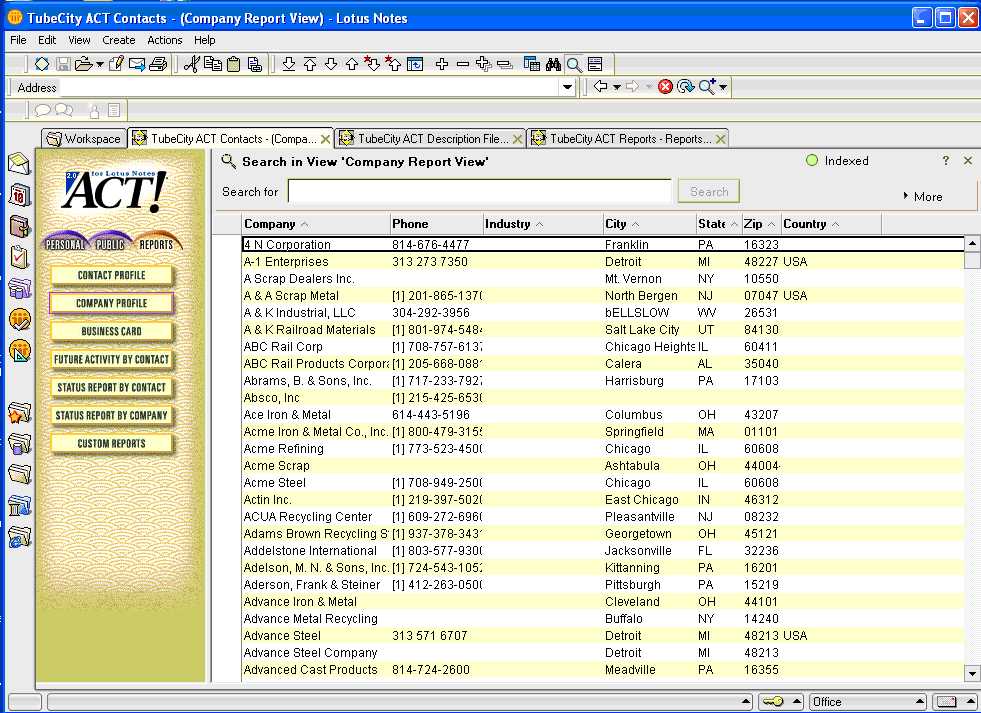This screenshot has height=713, width=981.
Task: Expand the More search options
Action: point(923,196)
